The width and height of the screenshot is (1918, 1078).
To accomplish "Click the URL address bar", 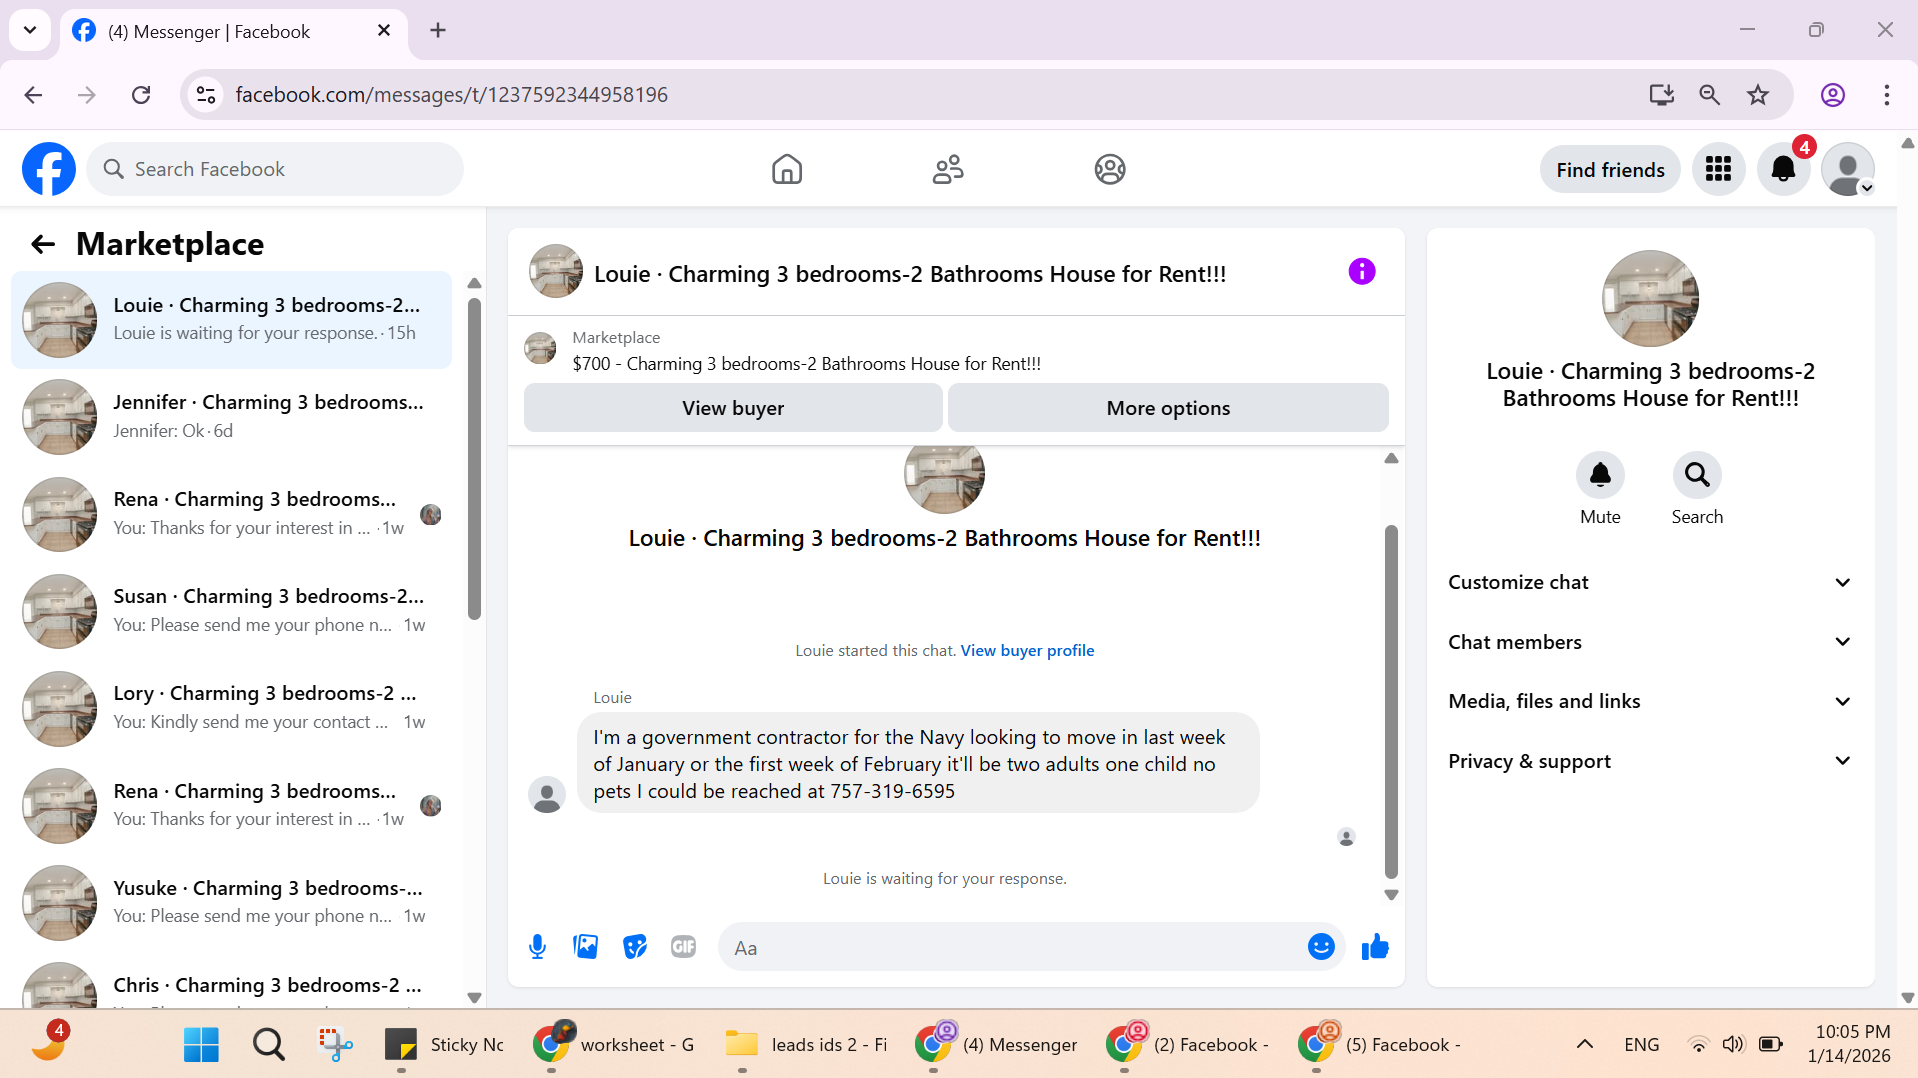I will tap(920, 95).
